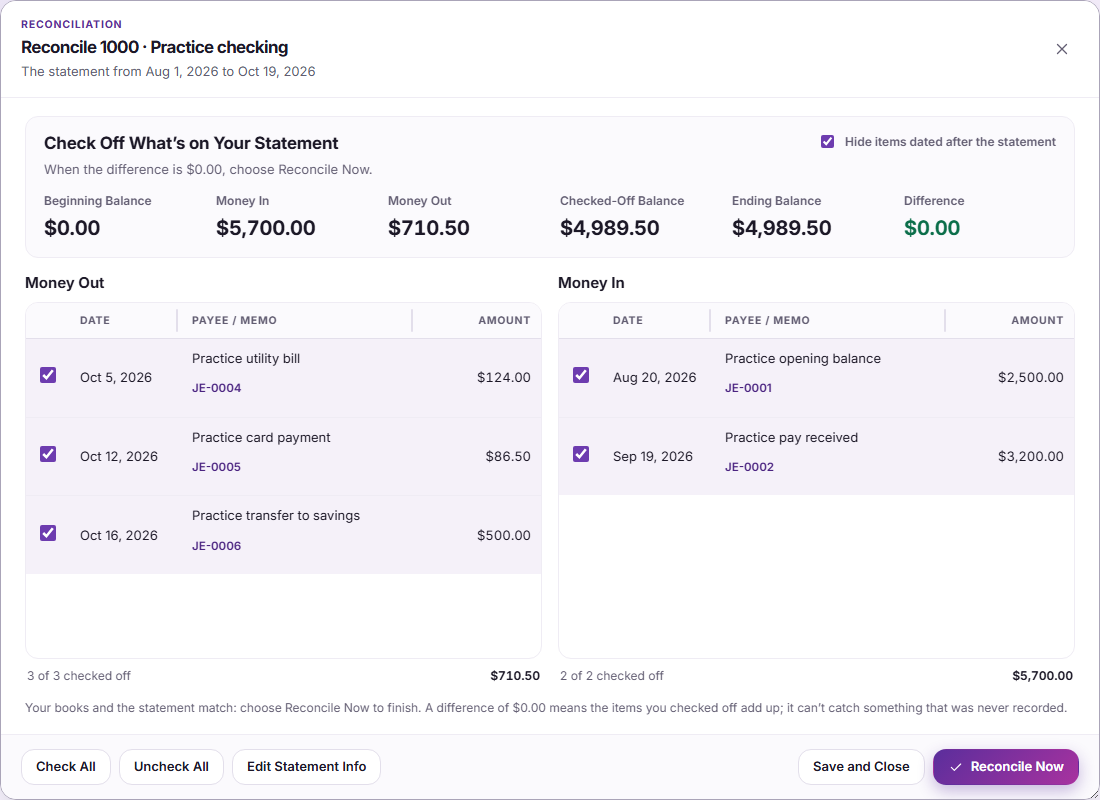Click the Practice utility bill memo text
Viewport: 1100px width, 800px height.
246,359
